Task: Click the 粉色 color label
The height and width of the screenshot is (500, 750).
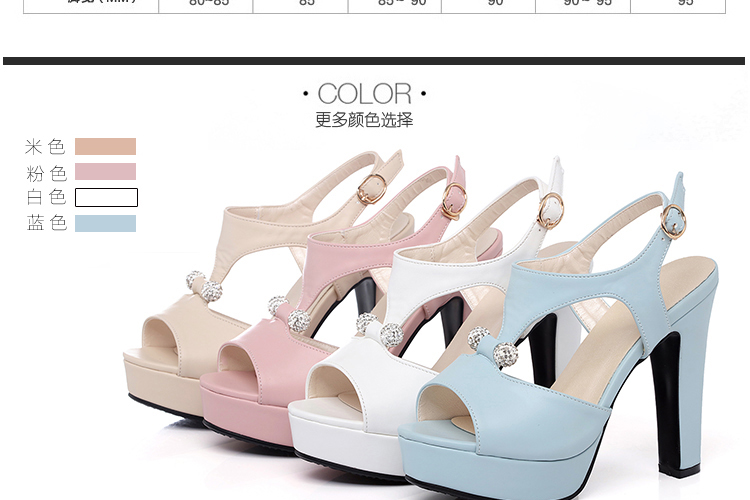Action: [x=46, y=172]
